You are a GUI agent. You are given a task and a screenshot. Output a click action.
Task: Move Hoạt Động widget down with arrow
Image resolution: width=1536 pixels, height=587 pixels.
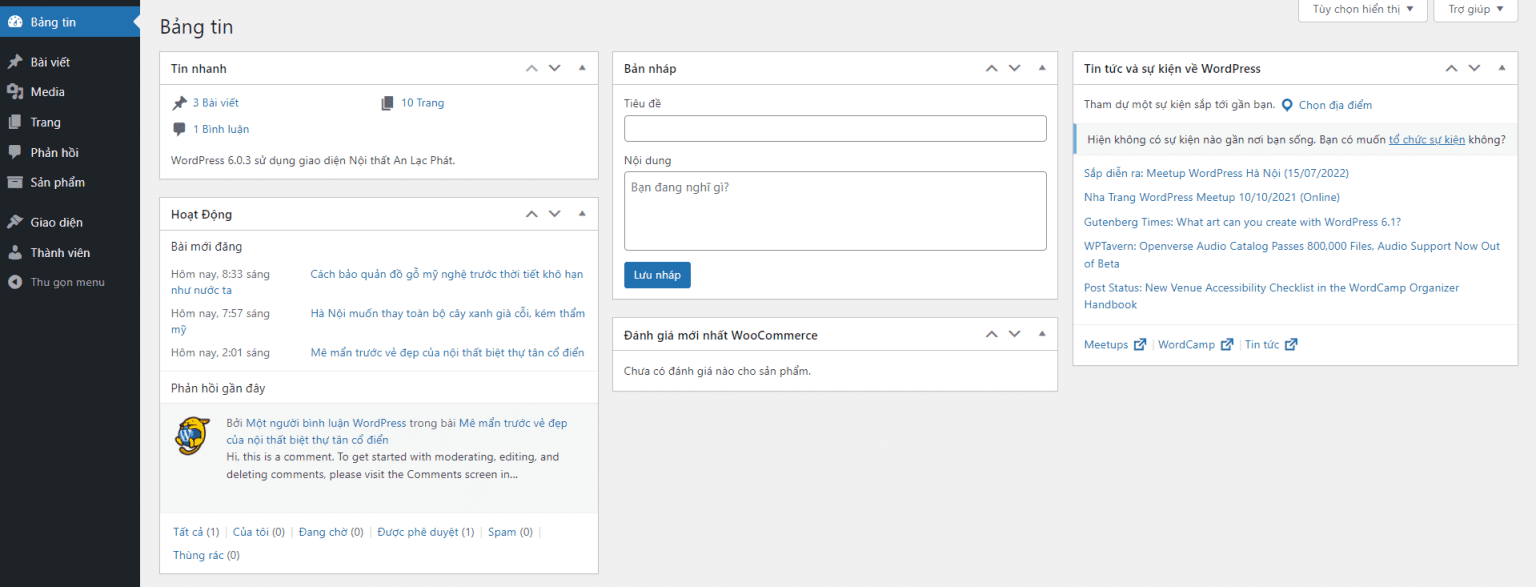[x=555, y=214]
